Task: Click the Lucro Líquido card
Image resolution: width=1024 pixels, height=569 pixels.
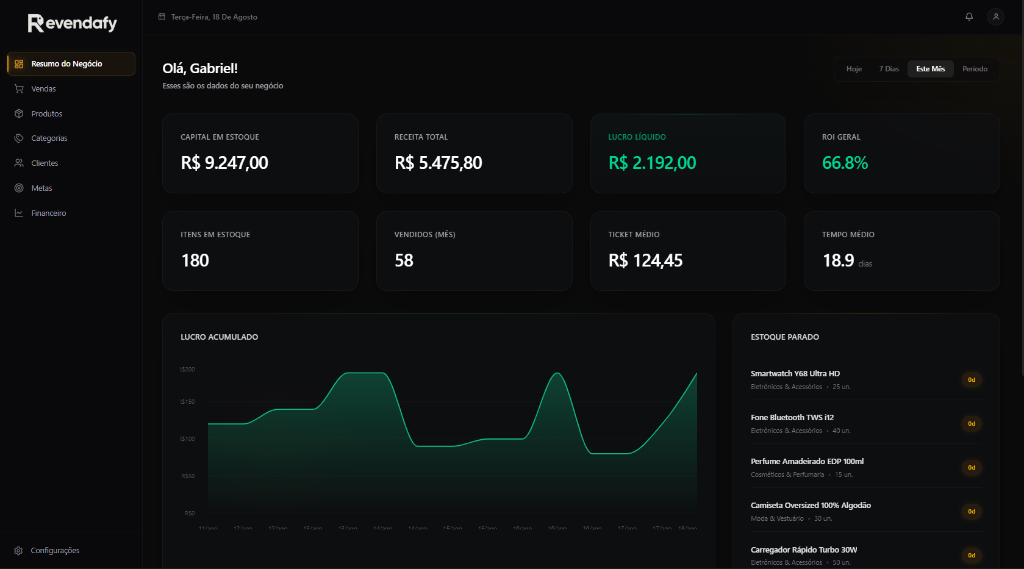Action: [688, 154]
